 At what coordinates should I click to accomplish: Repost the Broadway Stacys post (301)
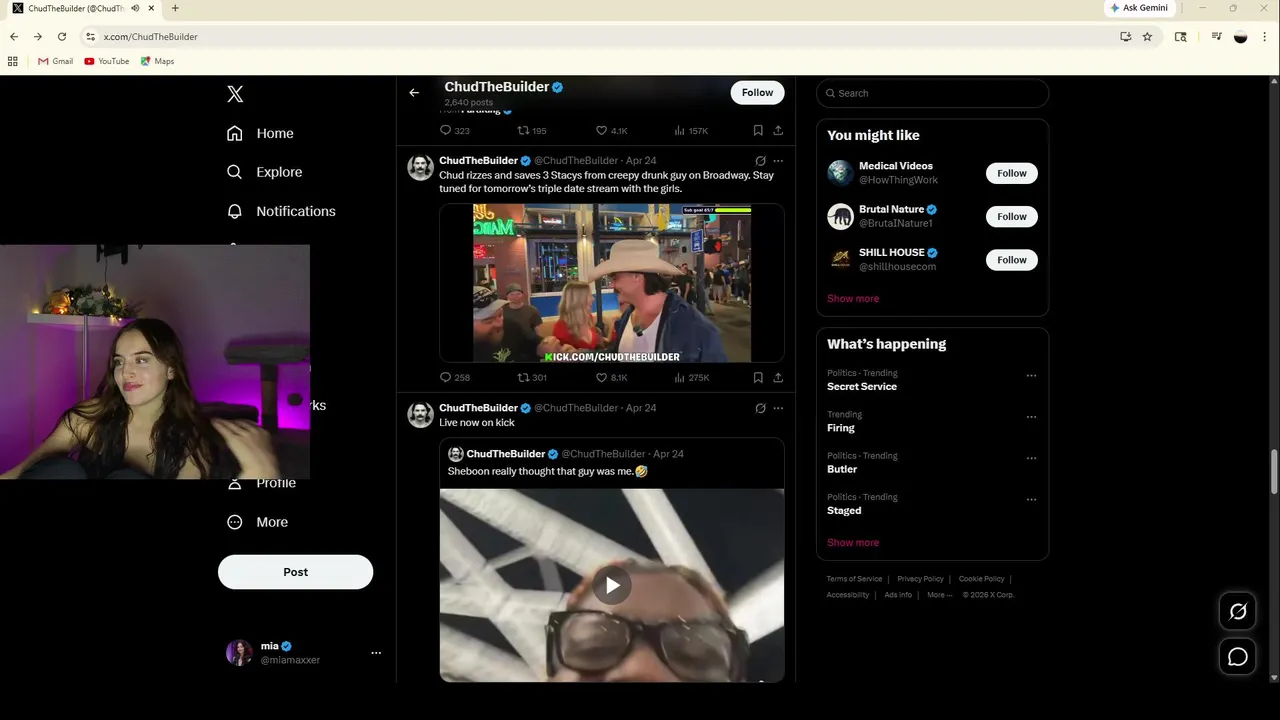click(x=532, y=378)
